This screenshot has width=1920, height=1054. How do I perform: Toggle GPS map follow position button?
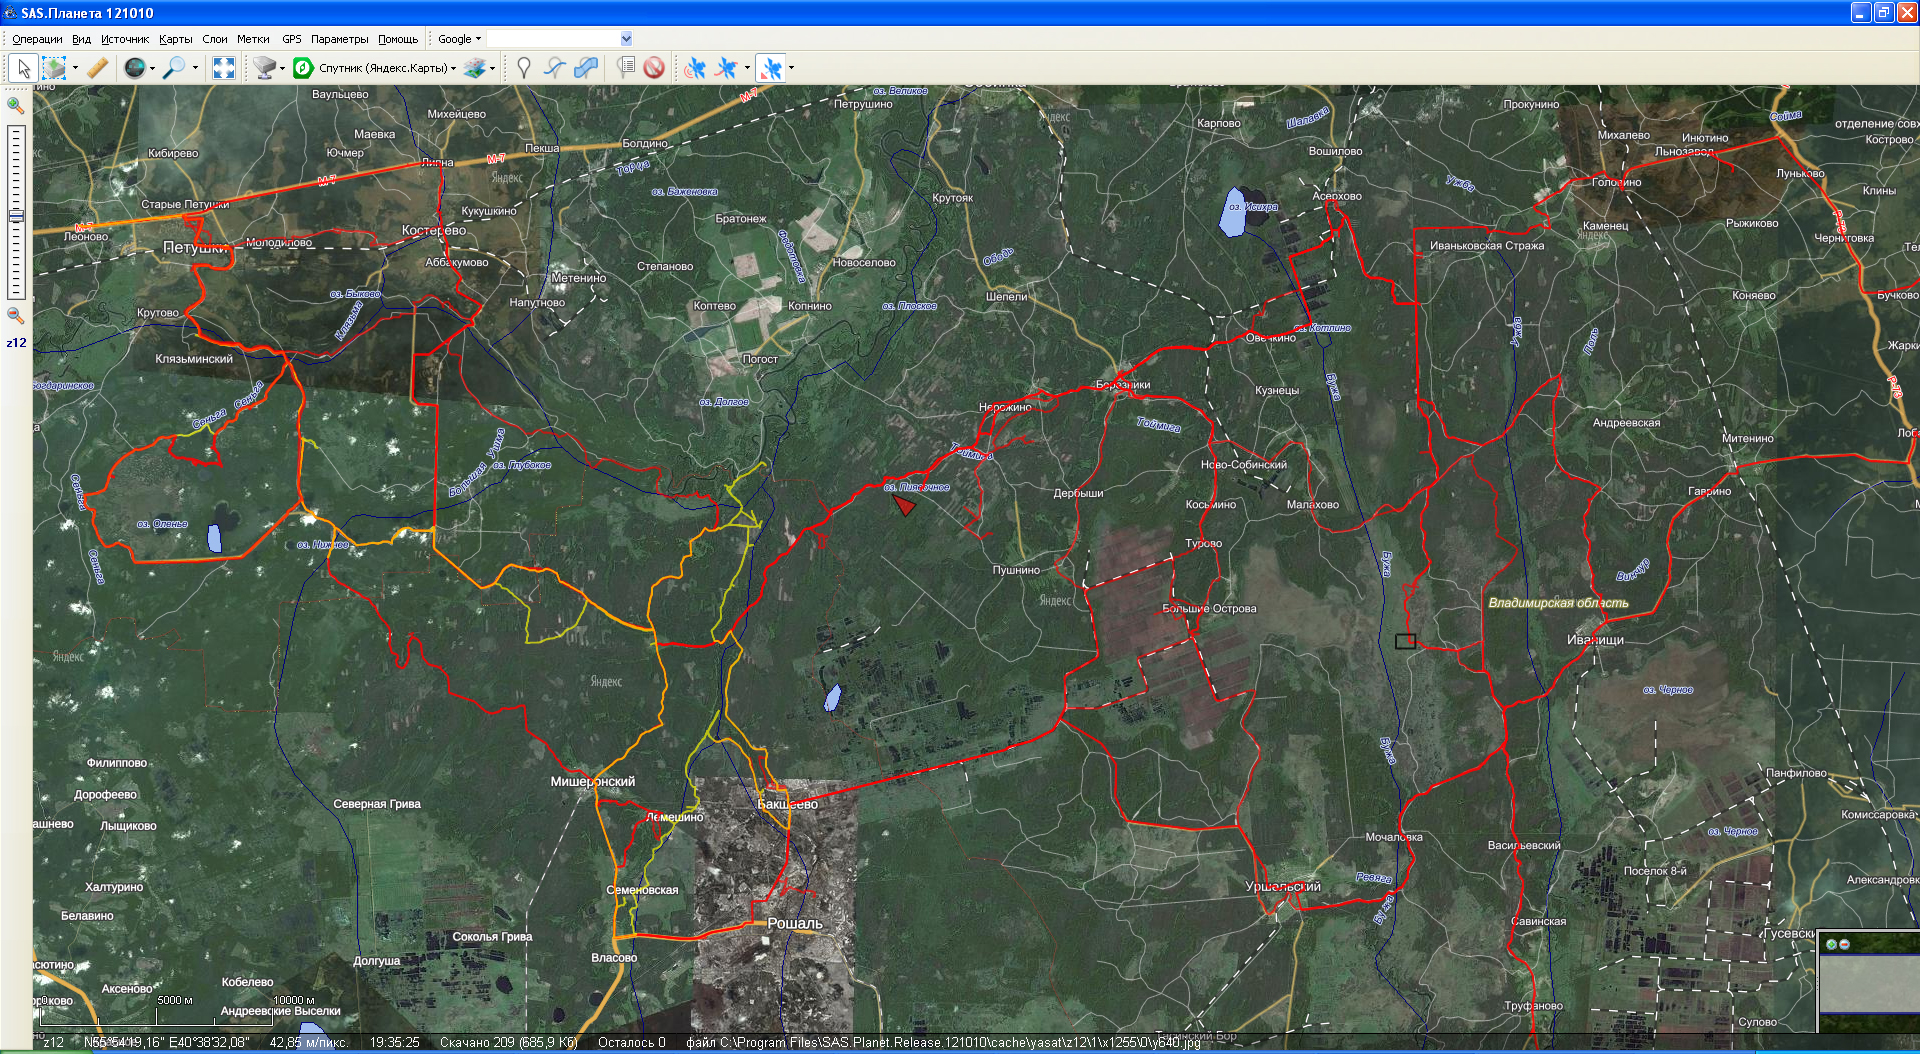pyautogui.click(x=771, y=68)
